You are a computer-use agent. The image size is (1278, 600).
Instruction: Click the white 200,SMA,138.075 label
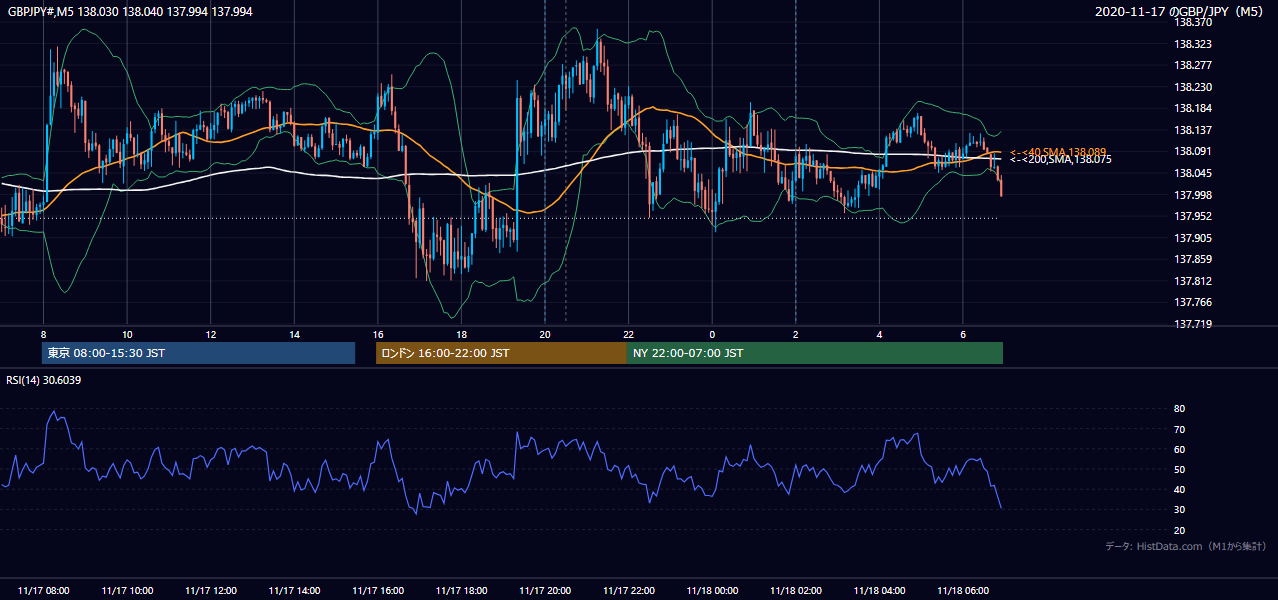pos(1061,160)
